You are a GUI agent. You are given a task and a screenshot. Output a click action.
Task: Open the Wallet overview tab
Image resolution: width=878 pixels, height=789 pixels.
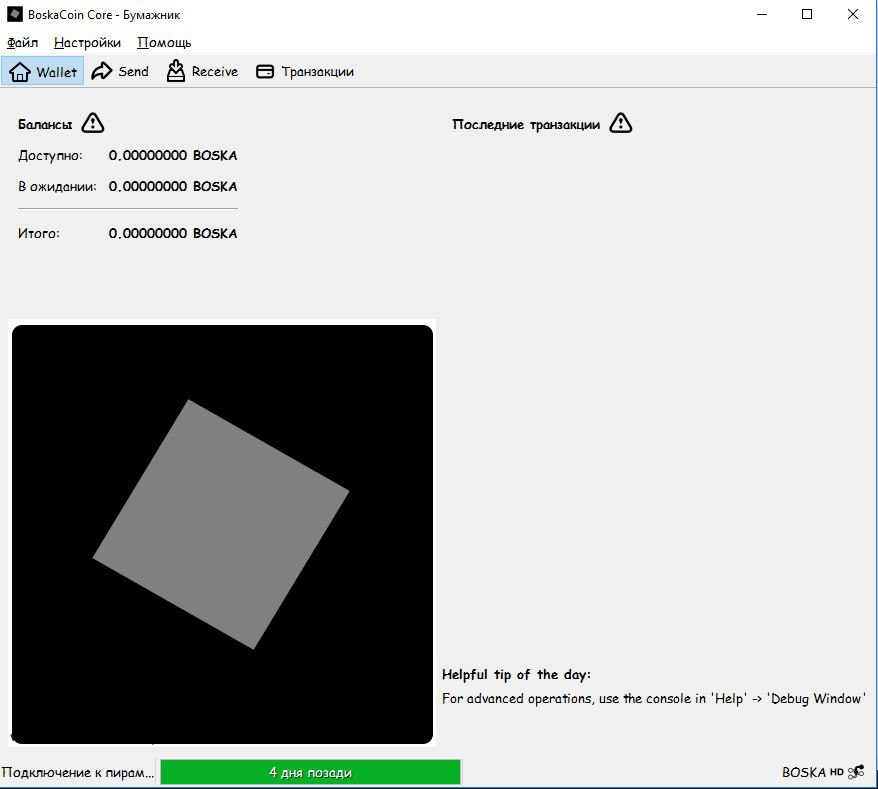[x=42, y=72]
